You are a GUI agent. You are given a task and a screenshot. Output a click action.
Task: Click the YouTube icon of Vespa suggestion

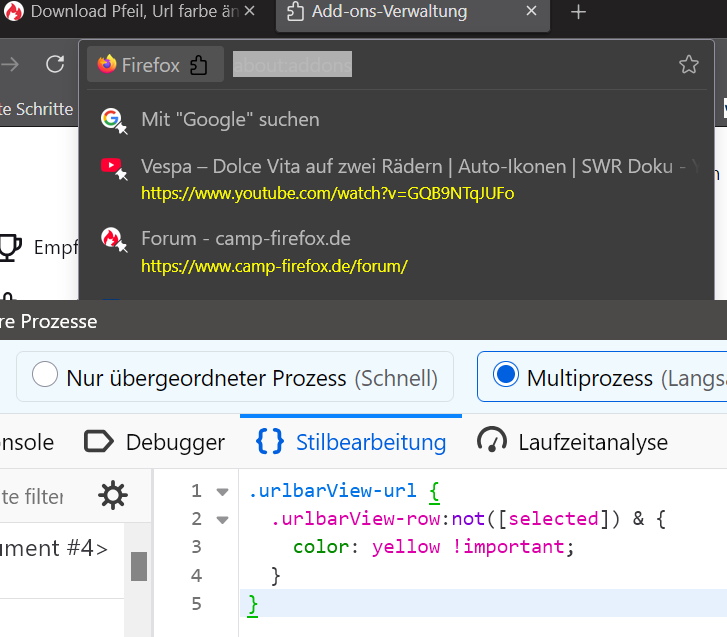[x=112, y=168]
